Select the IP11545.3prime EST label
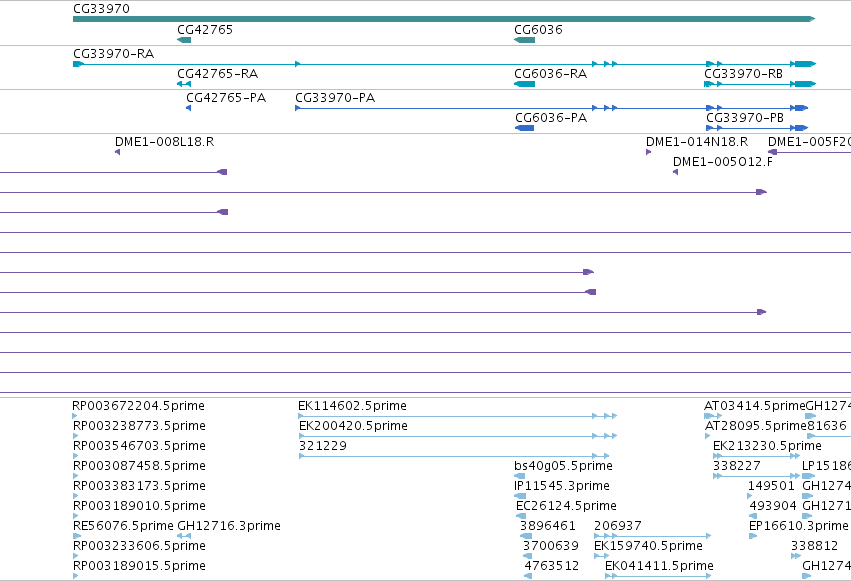851x581 pixels. 562,486
